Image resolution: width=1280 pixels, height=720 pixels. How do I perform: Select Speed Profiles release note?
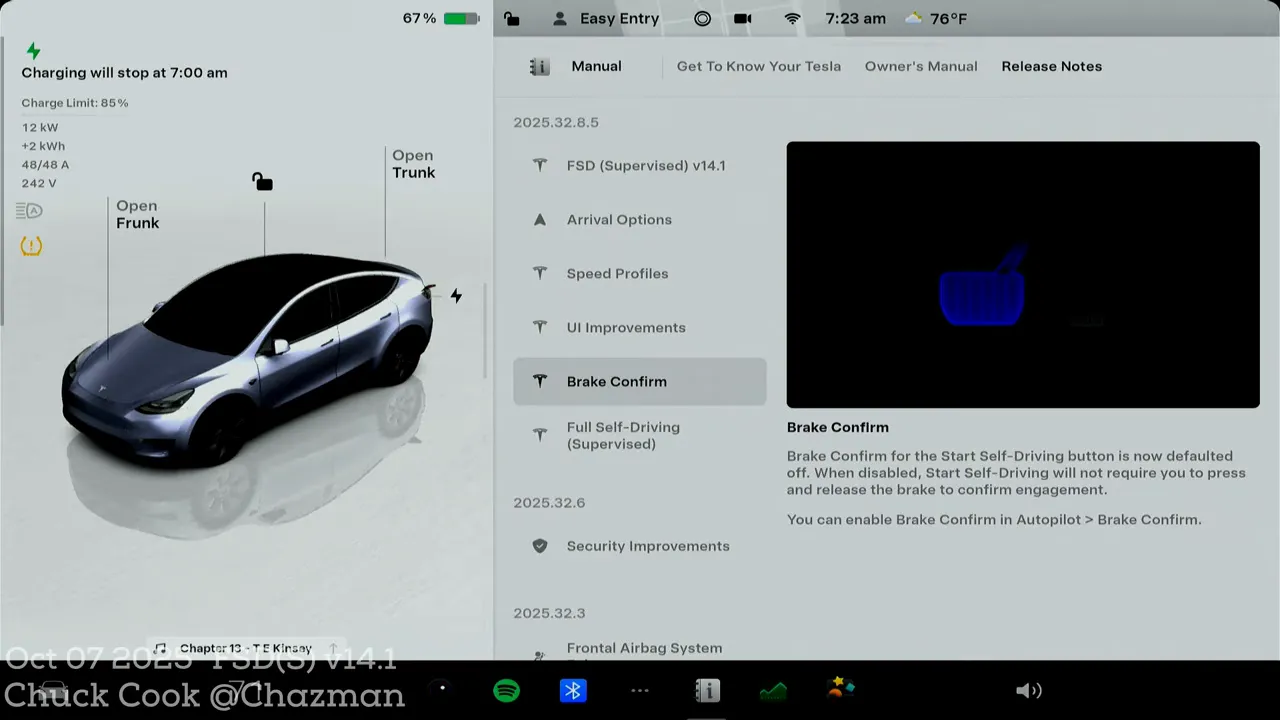coord(617,274)
